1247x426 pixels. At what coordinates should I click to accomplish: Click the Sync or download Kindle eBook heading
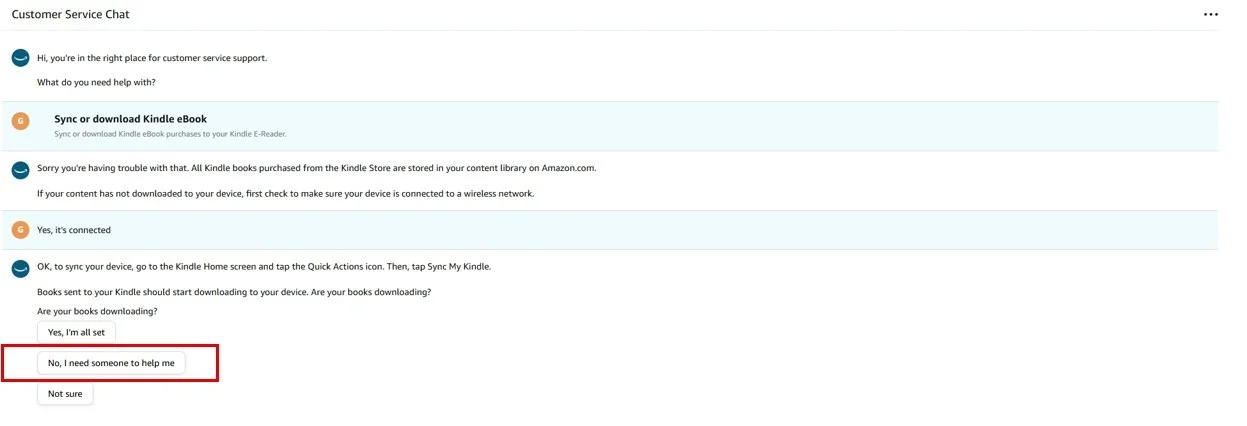coord(130,119)
